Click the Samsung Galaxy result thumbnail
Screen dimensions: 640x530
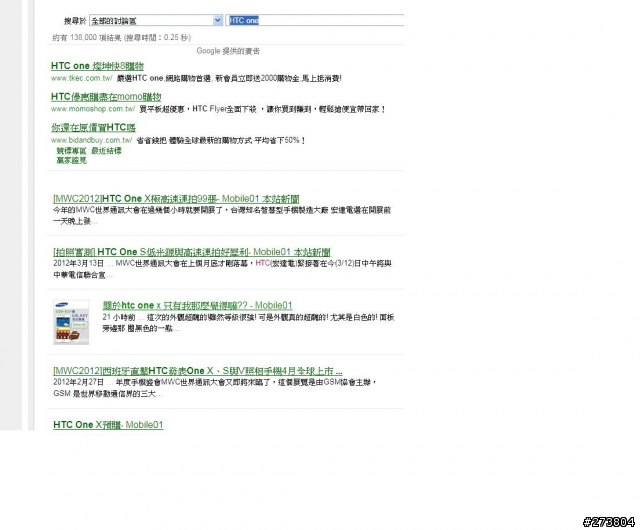71,322
